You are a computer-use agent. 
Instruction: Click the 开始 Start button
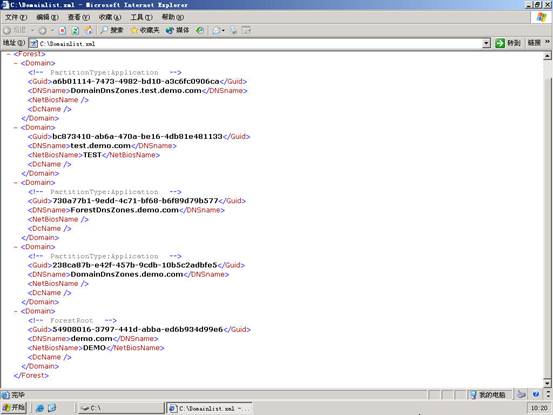pos(14,408)
